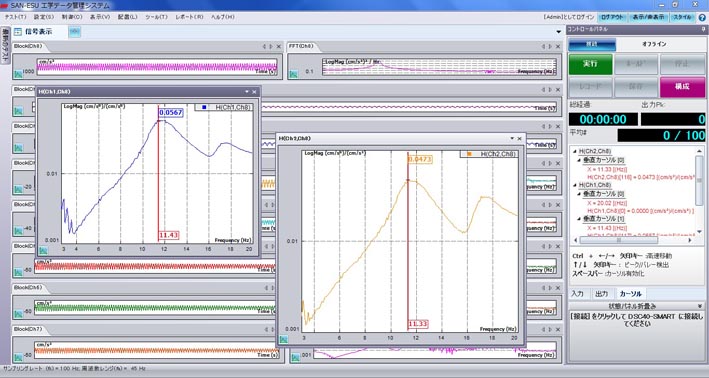Click the disabled 保存 button
The height and width of the screenshot is (378, 709).
636,87
